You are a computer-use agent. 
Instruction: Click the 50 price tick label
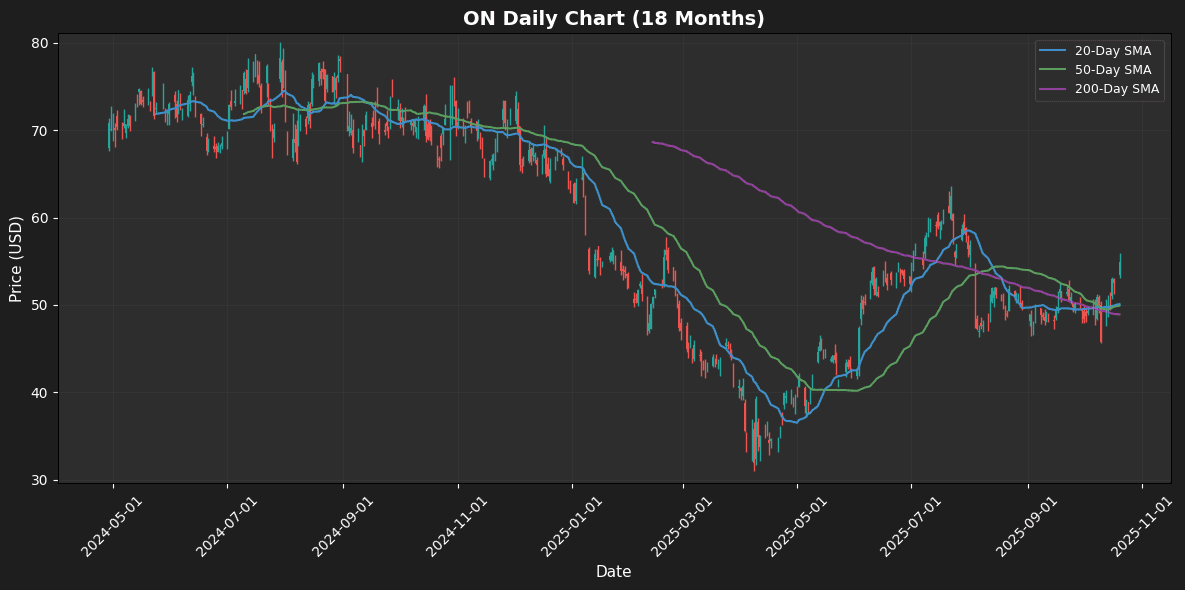pyautogui.click(x=40, y=306)
